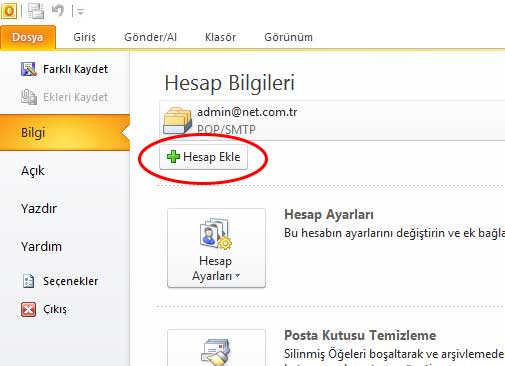Open the Customize Quick Access Toolbar dropdown
The height and width of the screenshot is (366, 505).
coord(80,12)
